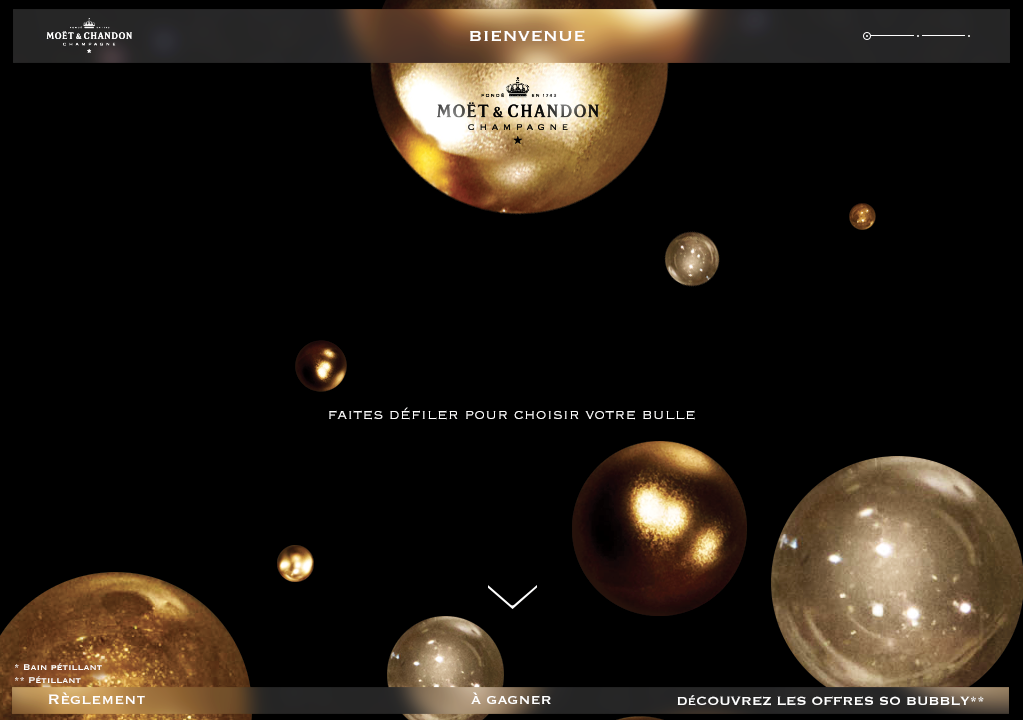Open the Règlement link
This screenshot has height=720, width=1023.
click(x=97, y=700)
